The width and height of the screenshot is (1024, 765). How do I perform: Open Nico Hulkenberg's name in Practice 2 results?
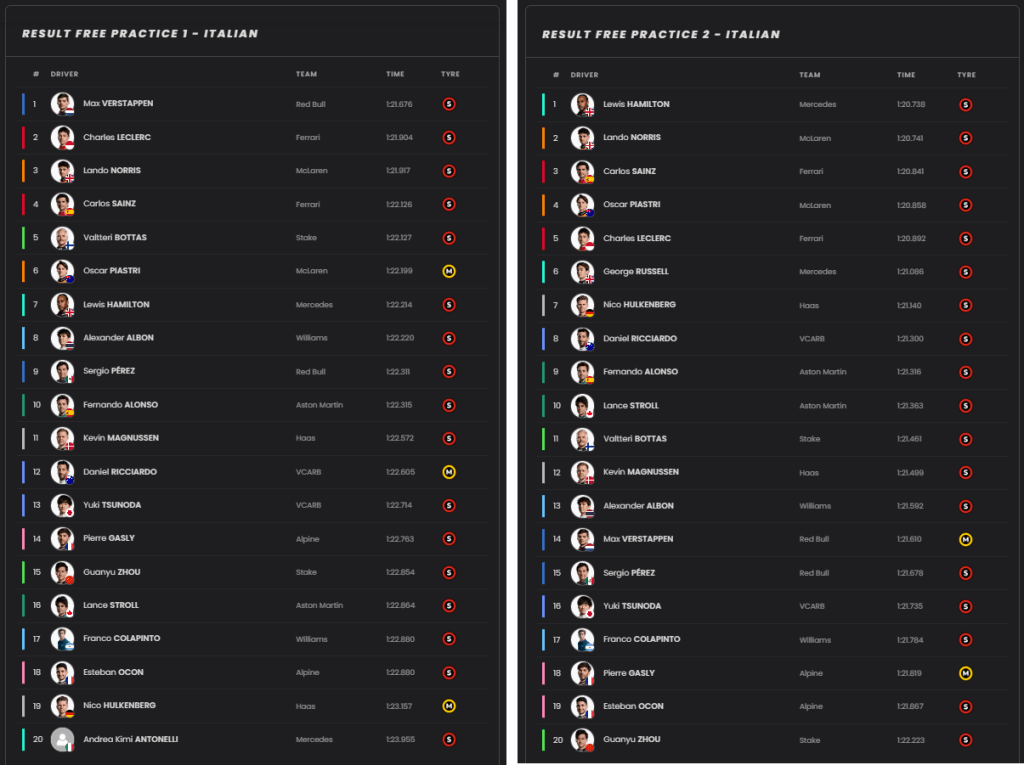pyautogui.click(x=640, y=305)
